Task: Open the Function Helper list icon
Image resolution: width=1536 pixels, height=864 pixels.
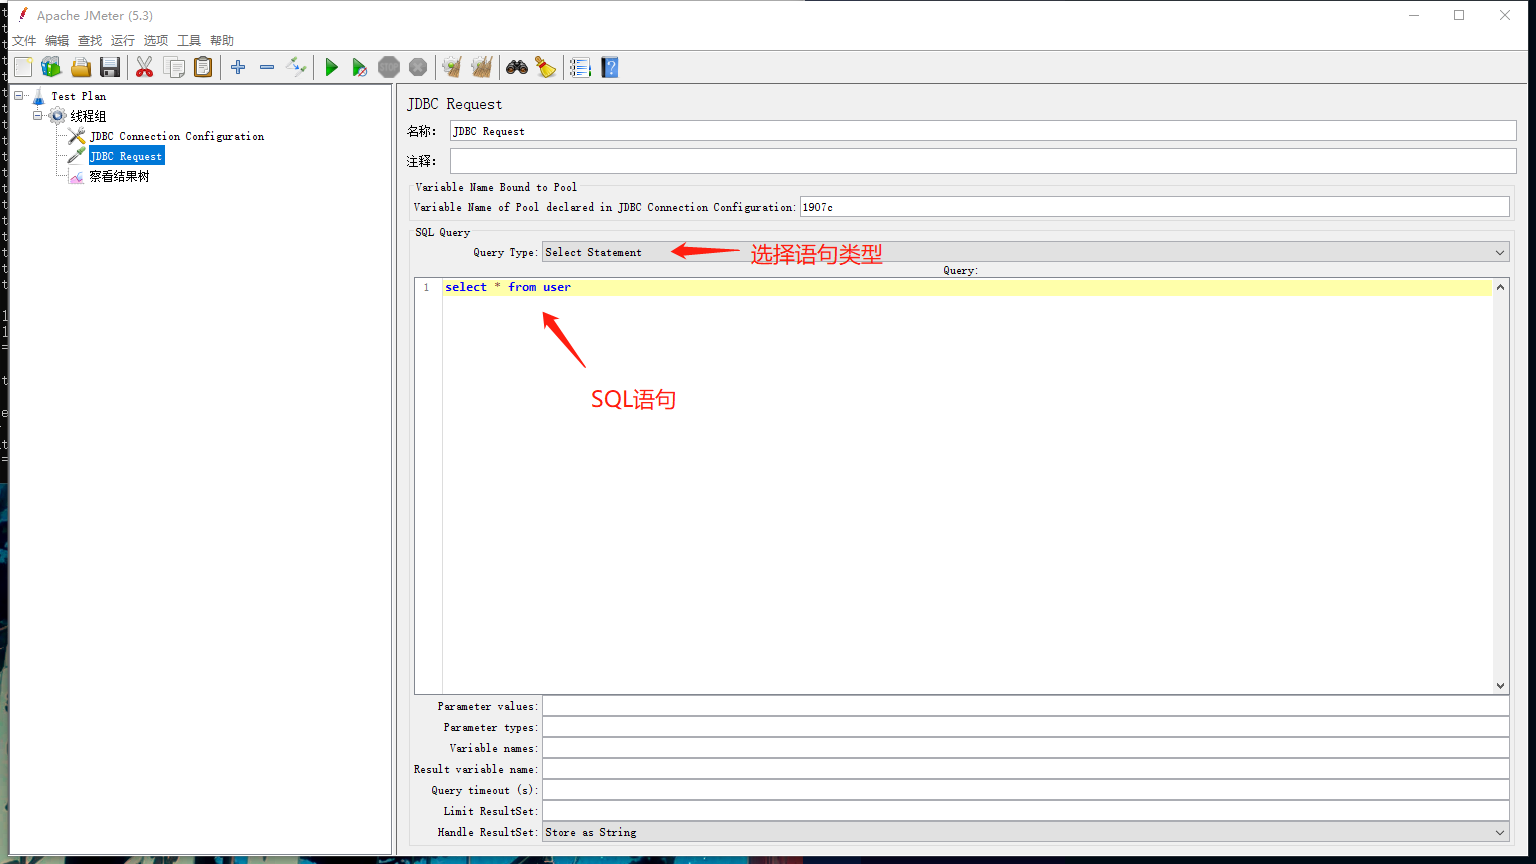Action: (580, 67)
